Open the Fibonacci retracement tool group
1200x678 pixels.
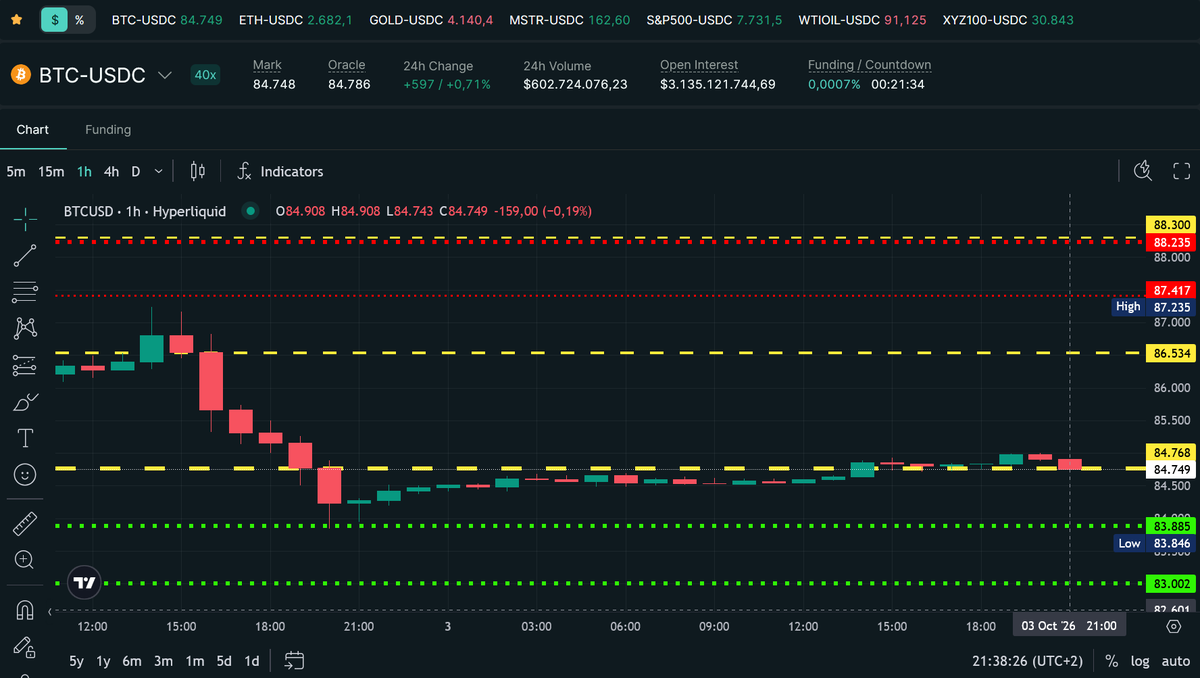coord(25,292)
